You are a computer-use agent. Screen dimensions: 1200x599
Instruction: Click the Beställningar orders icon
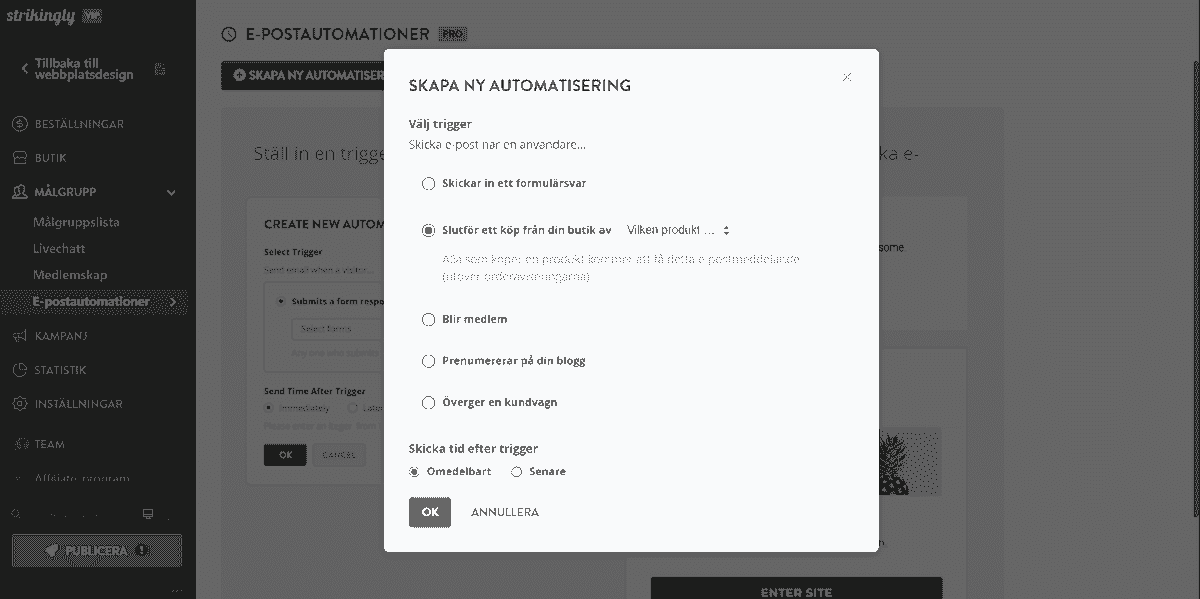pyautogui.click(x=19, y=124)
